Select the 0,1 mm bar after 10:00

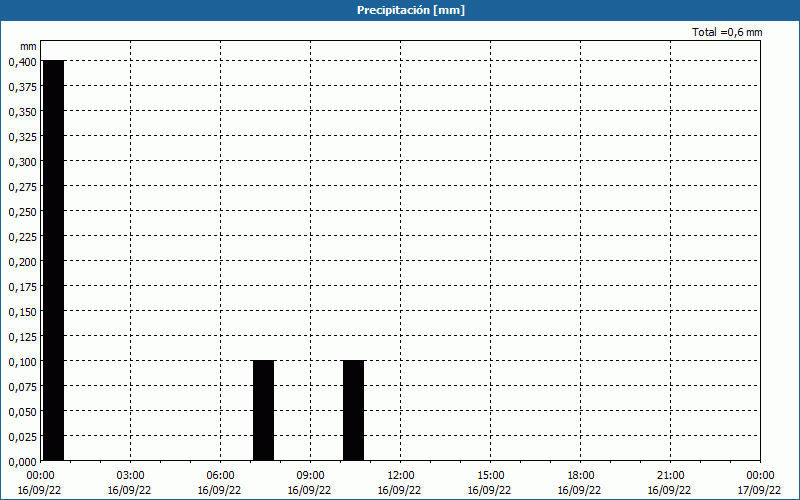pyautogui.click(x=353, y=410)
